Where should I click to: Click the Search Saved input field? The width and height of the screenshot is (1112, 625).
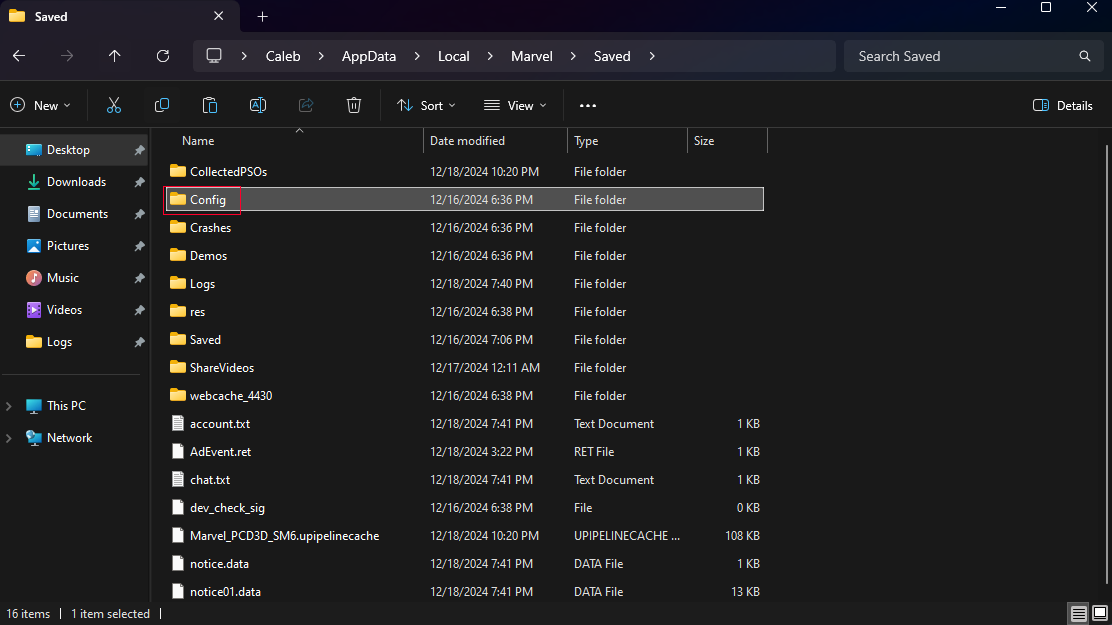[x=973, y=56]
